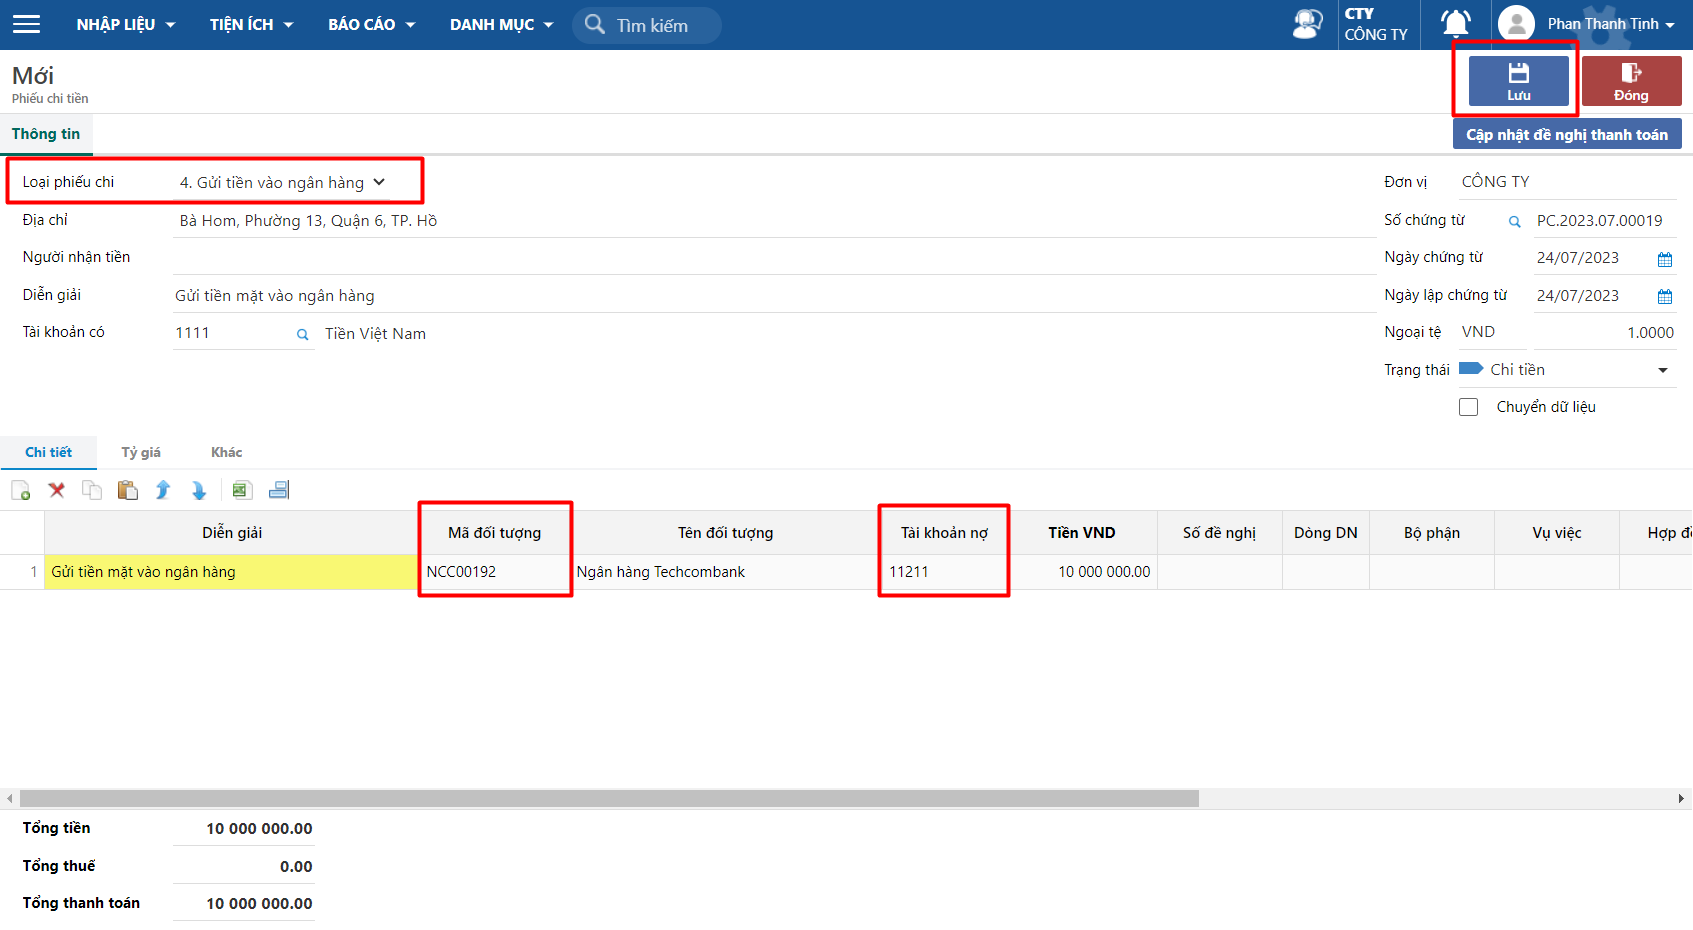Move row down with blue arrow
Screen dimensions: 1693x930
(199, 490)
